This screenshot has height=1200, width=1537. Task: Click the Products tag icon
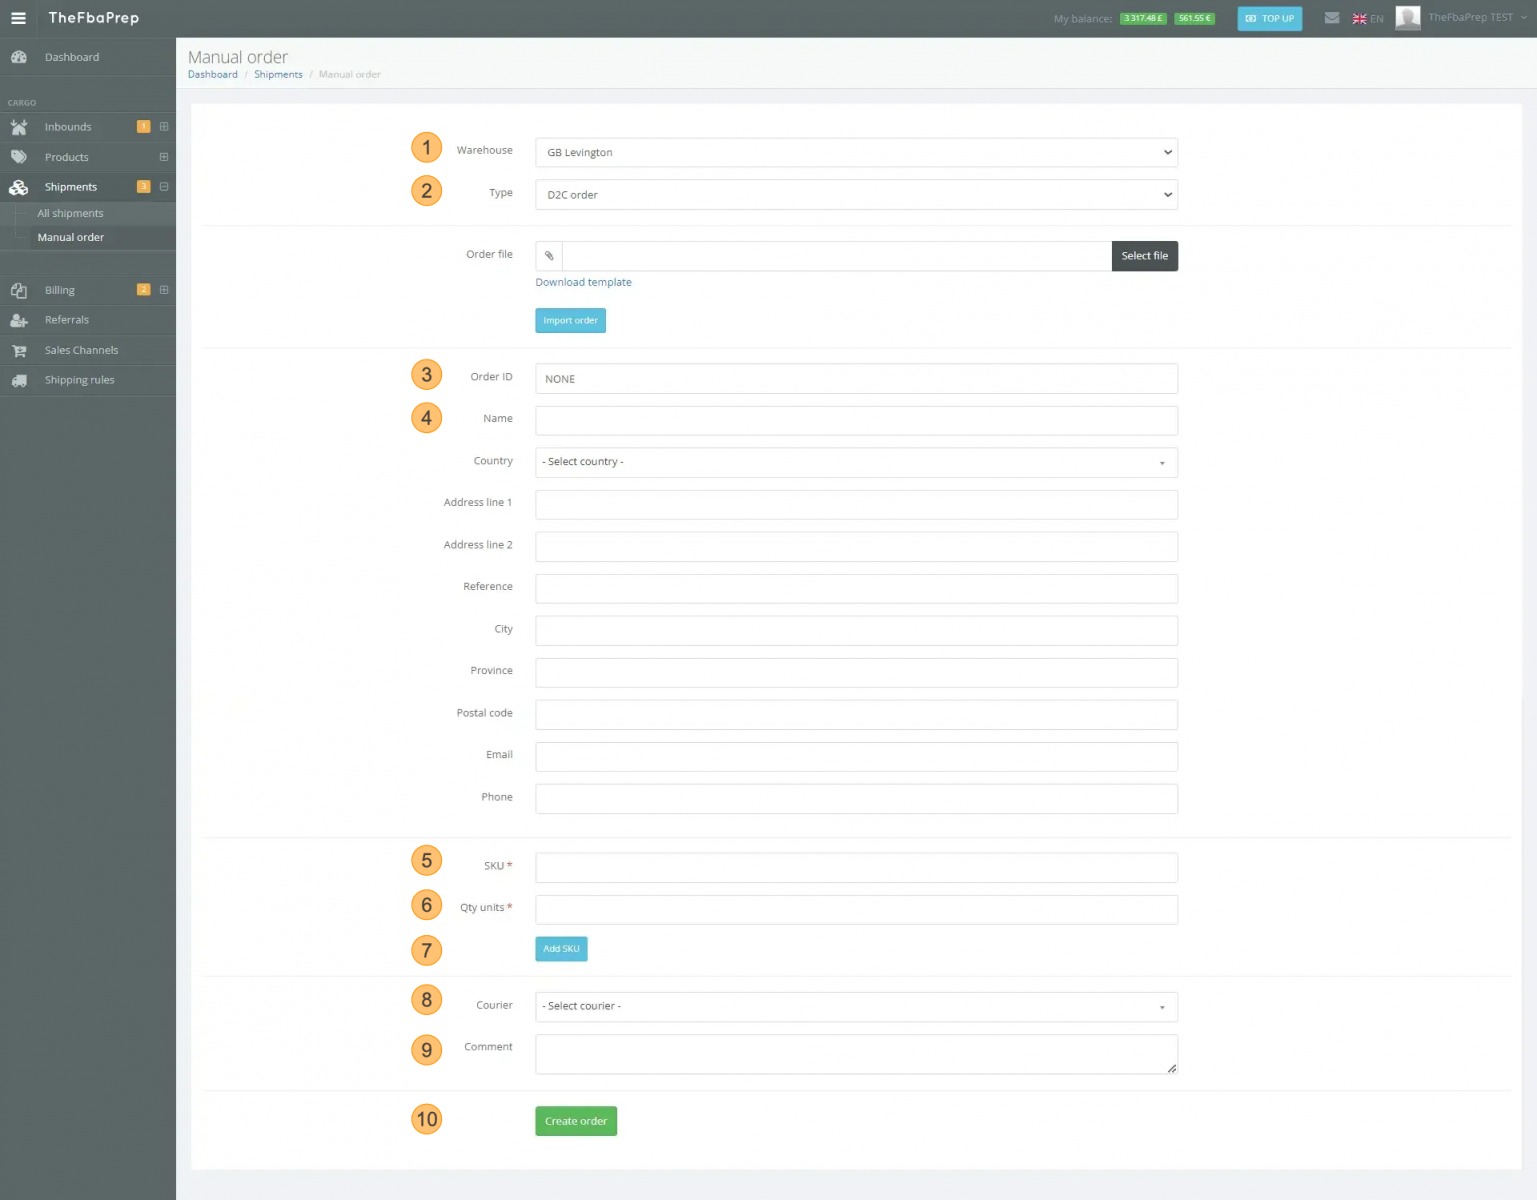pos(19,157)
